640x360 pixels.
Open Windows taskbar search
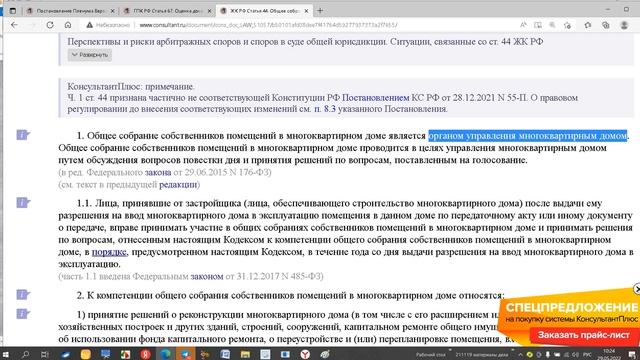25,354
